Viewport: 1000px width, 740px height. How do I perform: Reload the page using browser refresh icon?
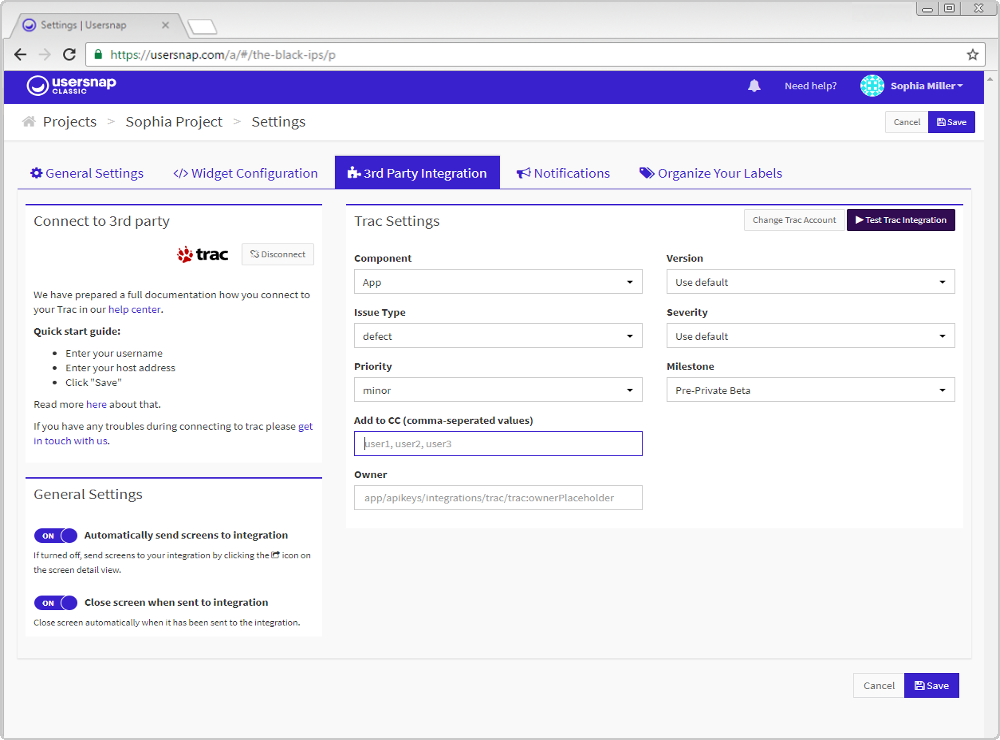point(69,55)
